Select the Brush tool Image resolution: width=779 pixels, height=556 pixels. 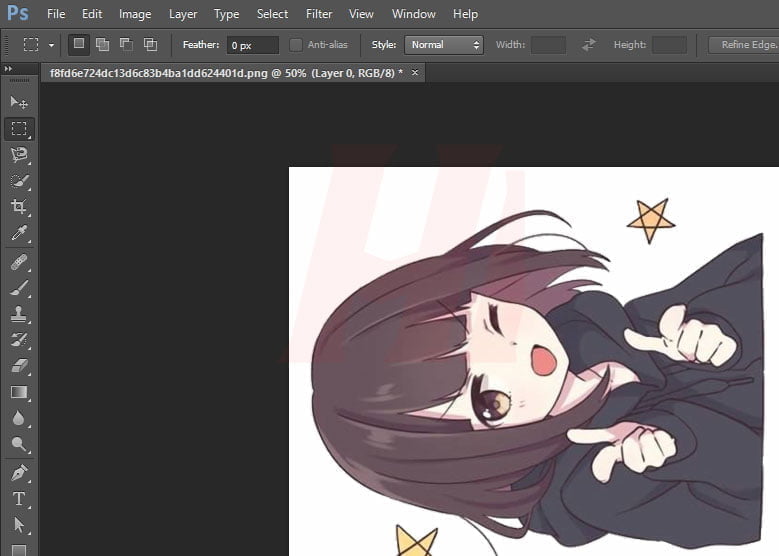pos(19,288)
